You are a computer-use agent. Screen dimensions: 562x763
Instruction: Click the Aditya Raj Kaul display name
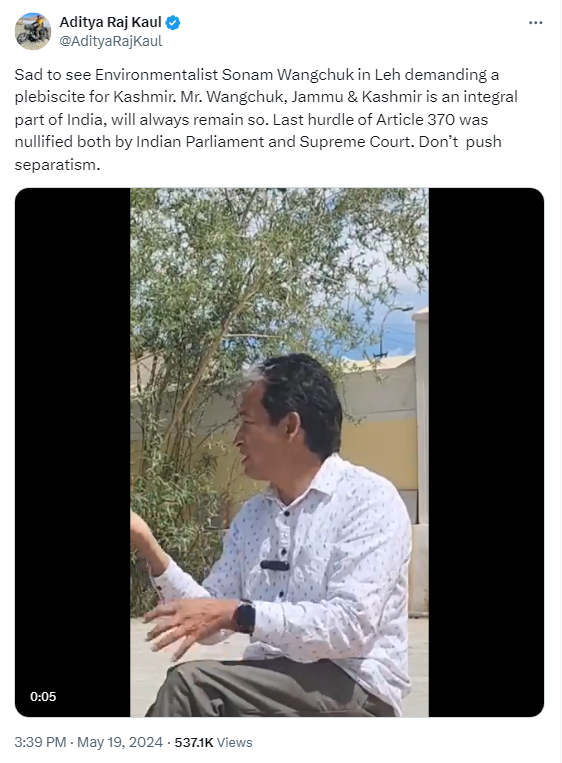click(x=110, y=22)
